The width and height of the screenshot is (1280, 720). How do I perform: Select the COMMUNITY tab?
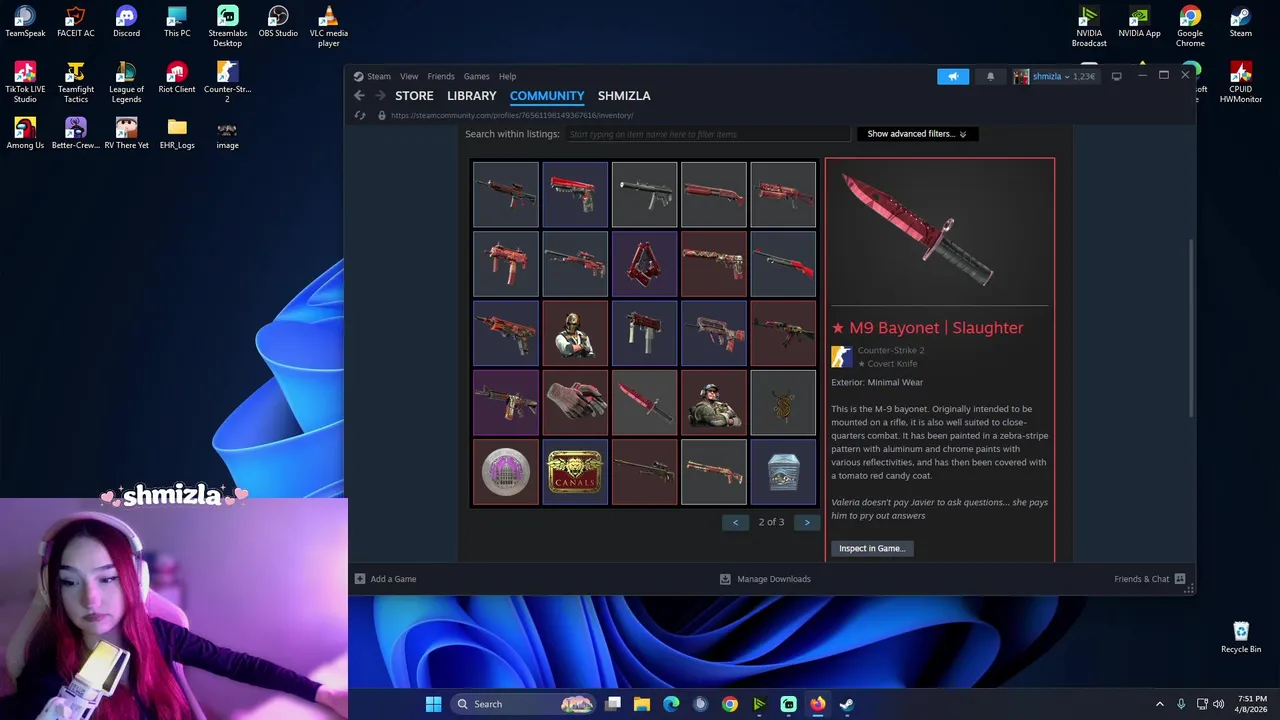(547, 96)
